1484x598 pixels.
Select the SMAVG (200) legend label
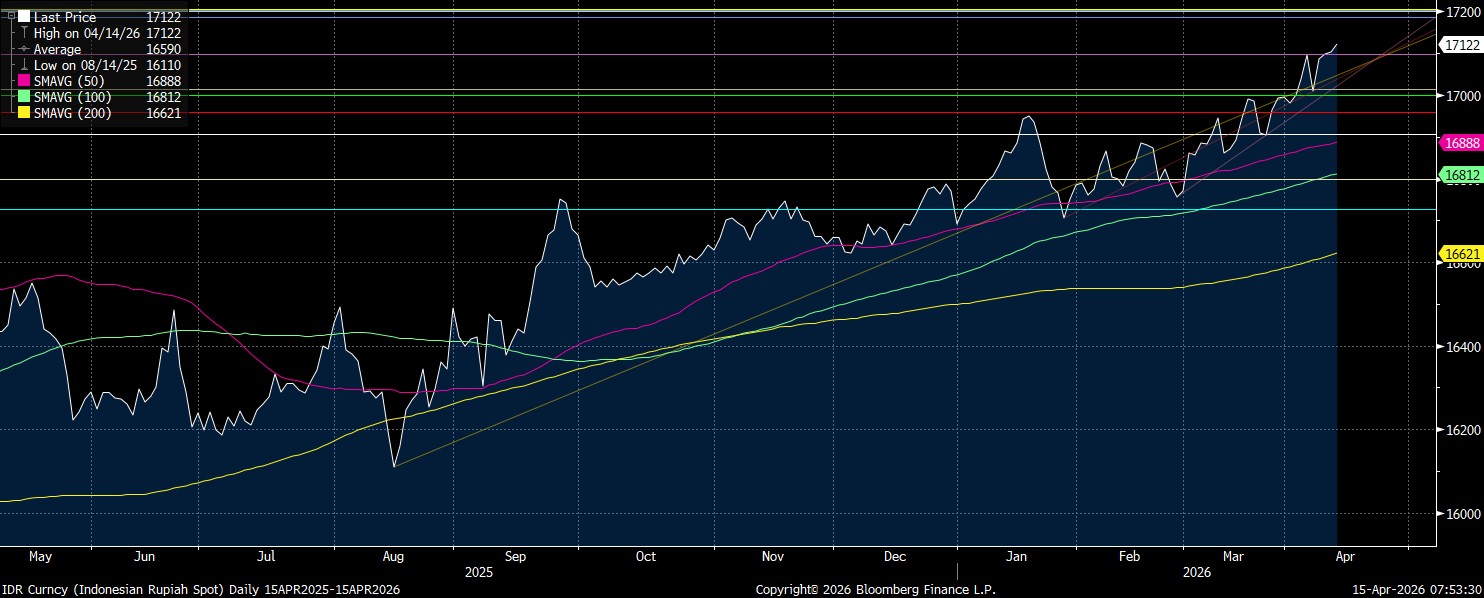pyautogui.click(x=72, y=113)
